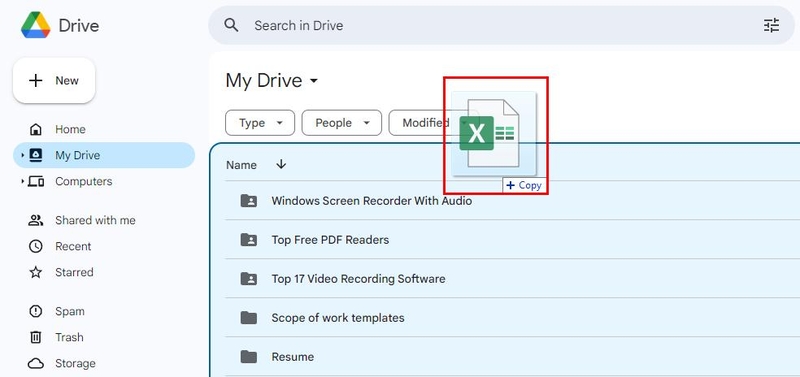800x377 pixels.
Task: Open the People filter dropdown
Action: pyautogui.click(x=341, y=123)
